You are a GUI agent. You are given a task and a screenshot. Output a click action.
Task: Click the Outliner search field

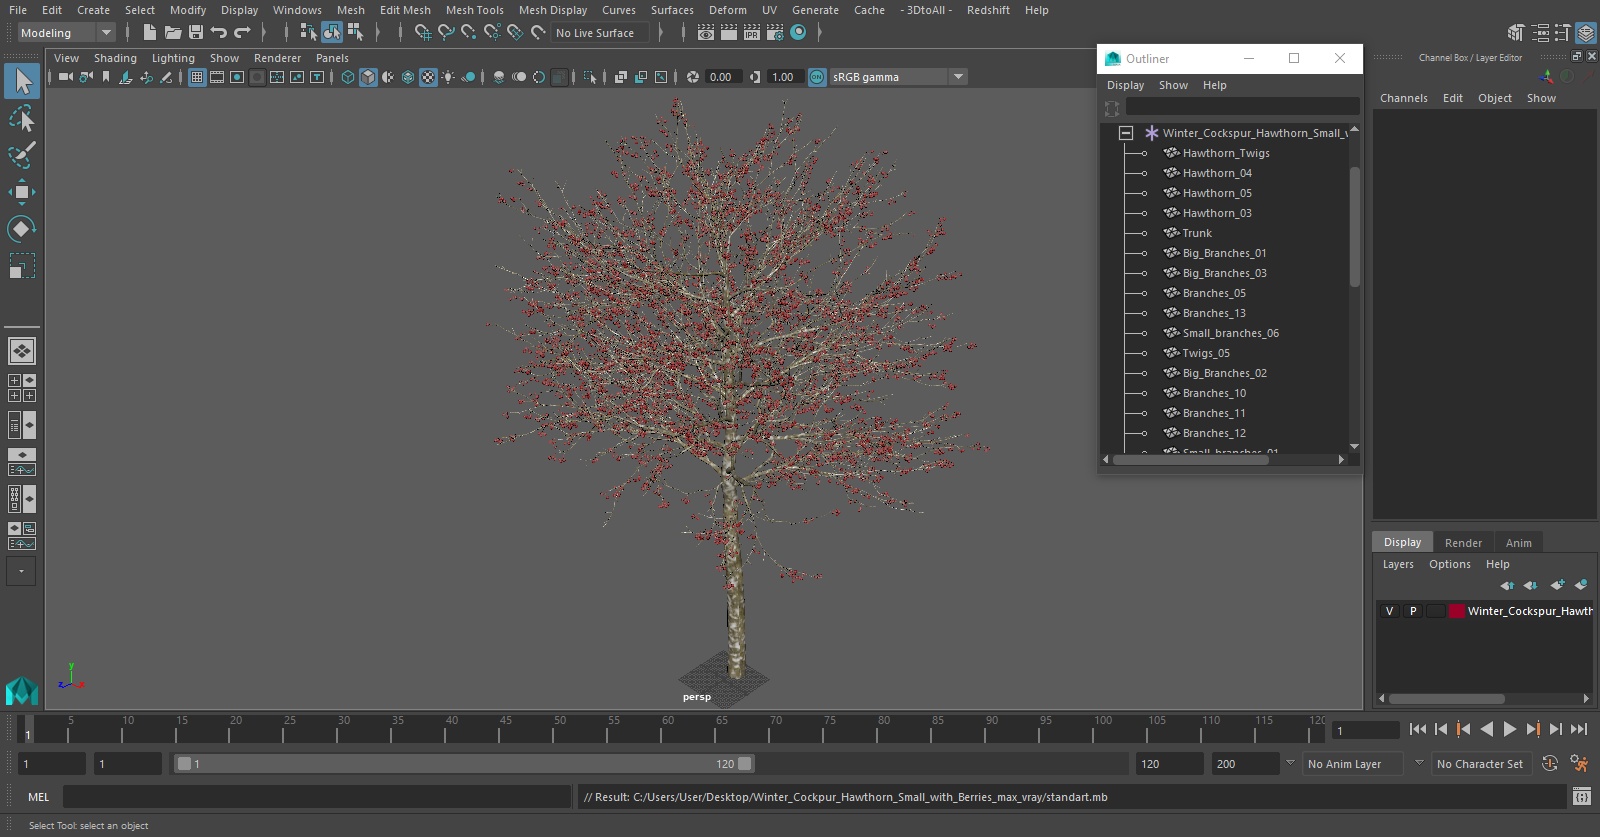click(1242, 106)
